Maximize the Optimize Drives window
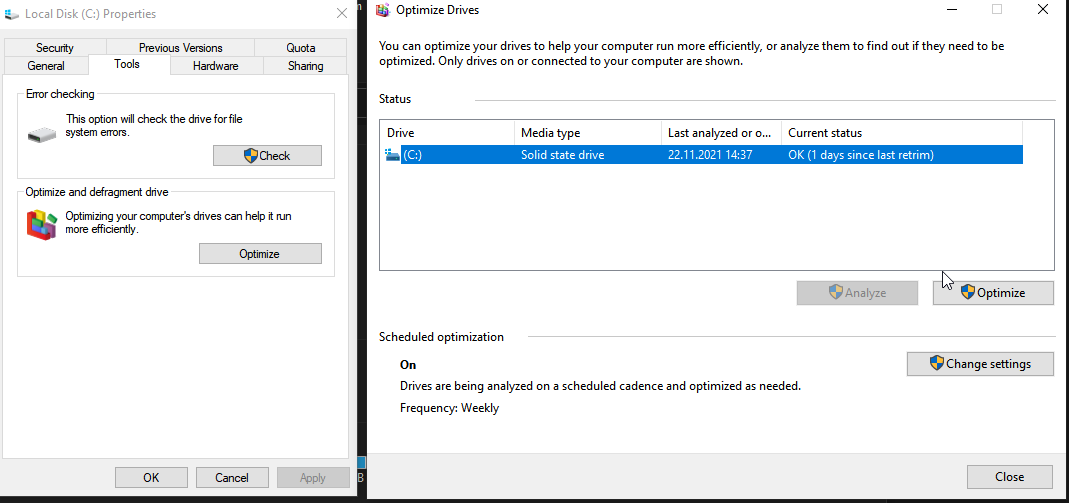The width and height of the screenshot is (1069, 503). point(997,10)
